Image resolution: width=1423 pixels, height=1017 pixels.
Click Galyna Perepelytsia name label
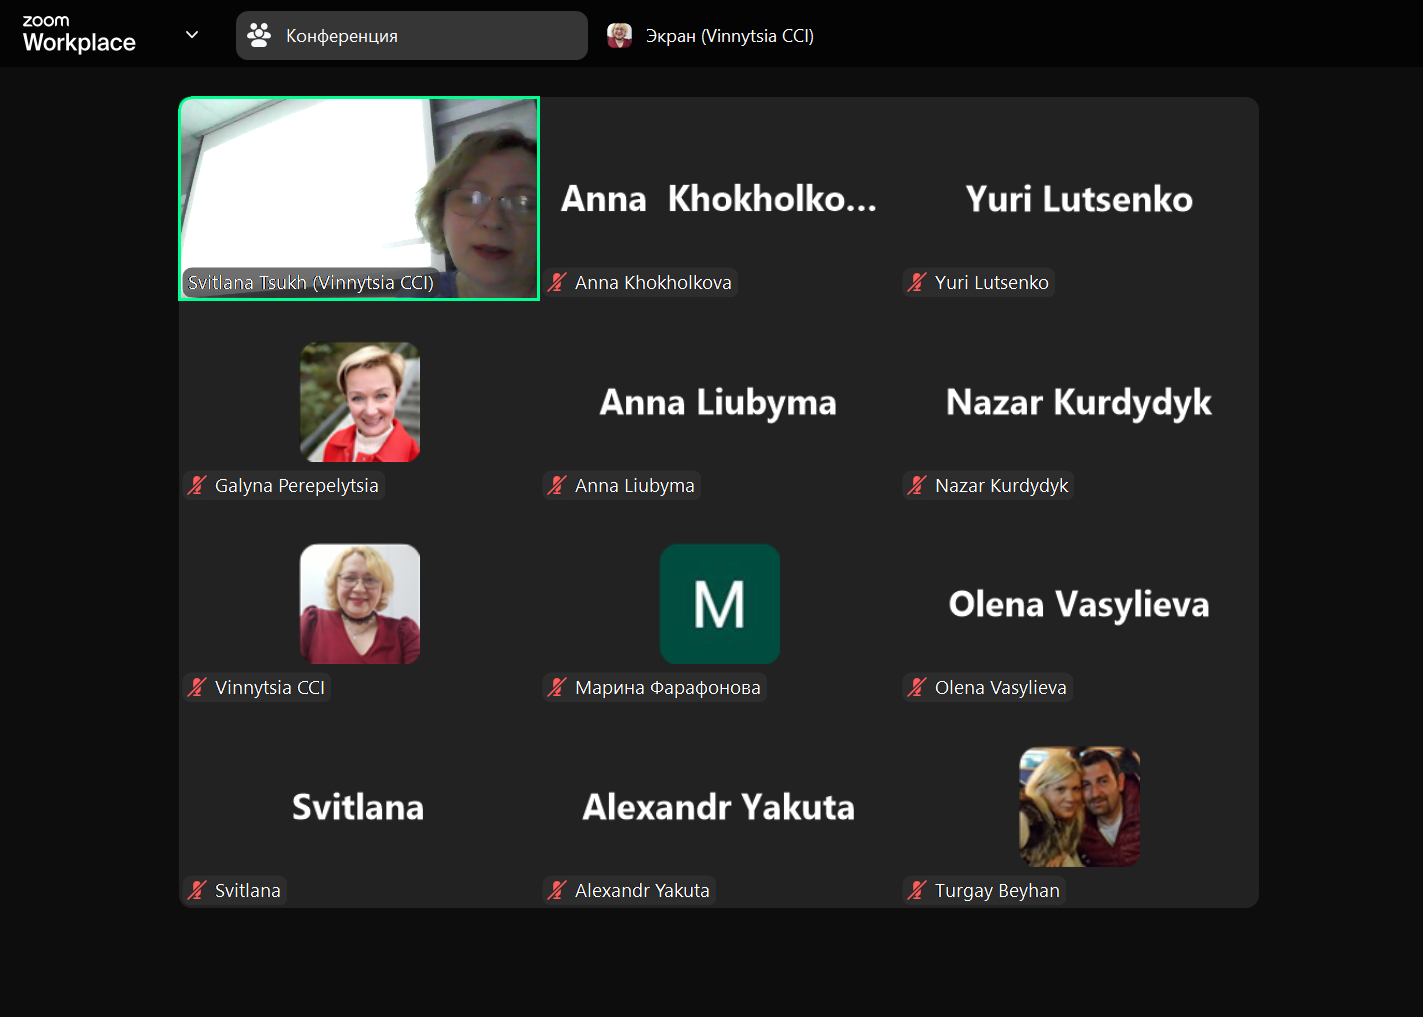coord(297,486)
